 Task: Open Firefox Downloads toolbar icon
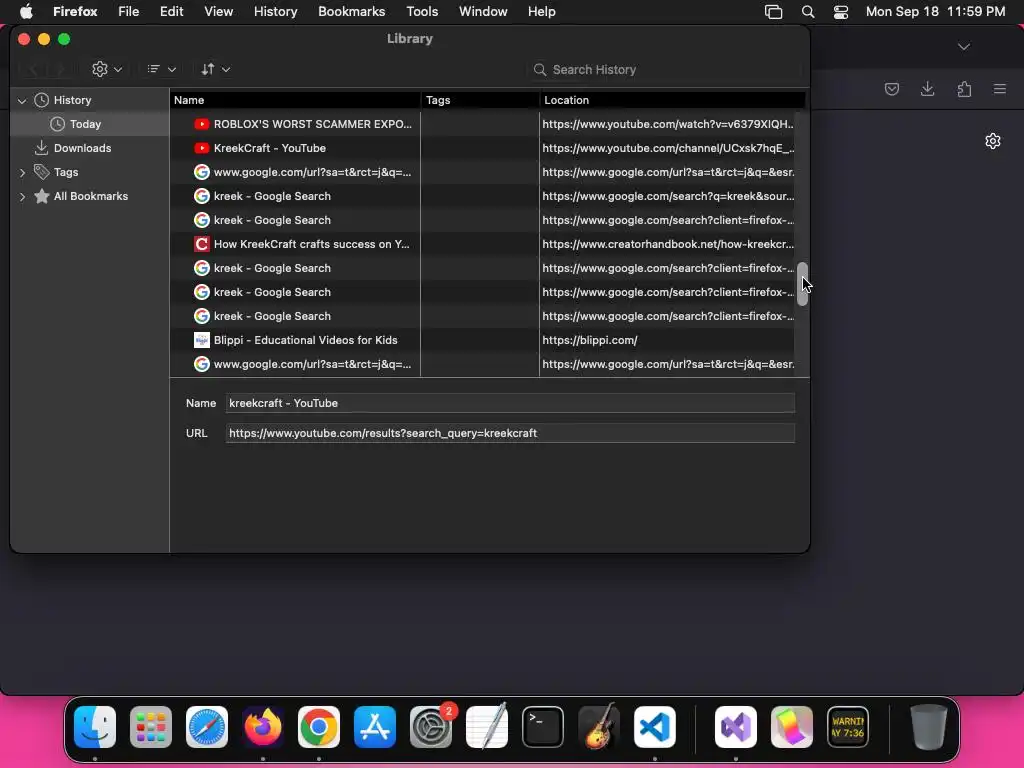pyautogui.click(x=927, y=89)
